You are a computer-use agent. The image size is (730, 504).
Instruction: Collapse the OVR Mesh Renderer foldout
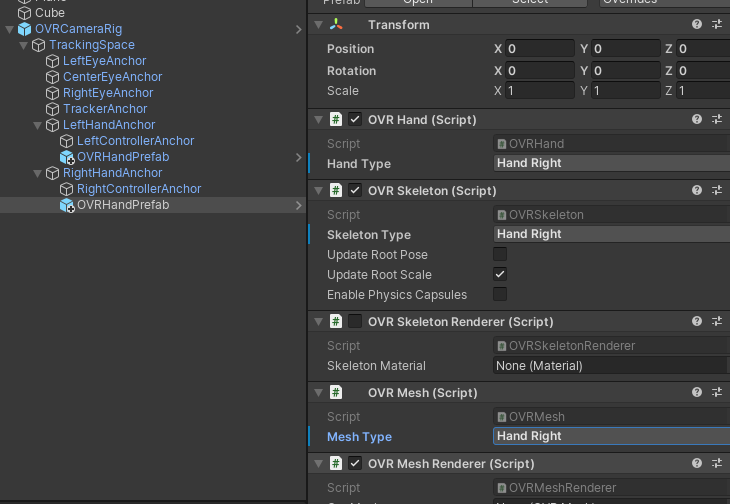(318, 464)
